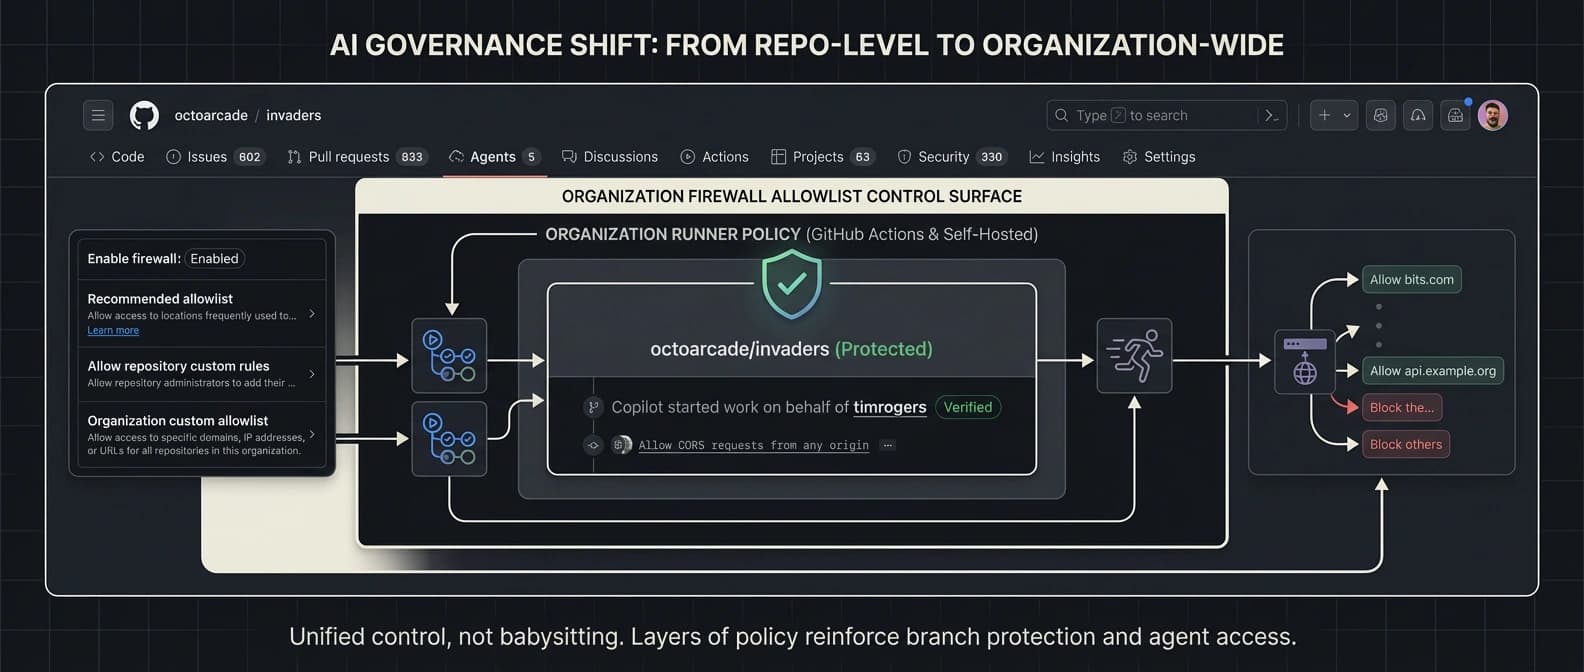View the Insights tab
This screenshot has width=1584, height=672.
point(1065,157)
